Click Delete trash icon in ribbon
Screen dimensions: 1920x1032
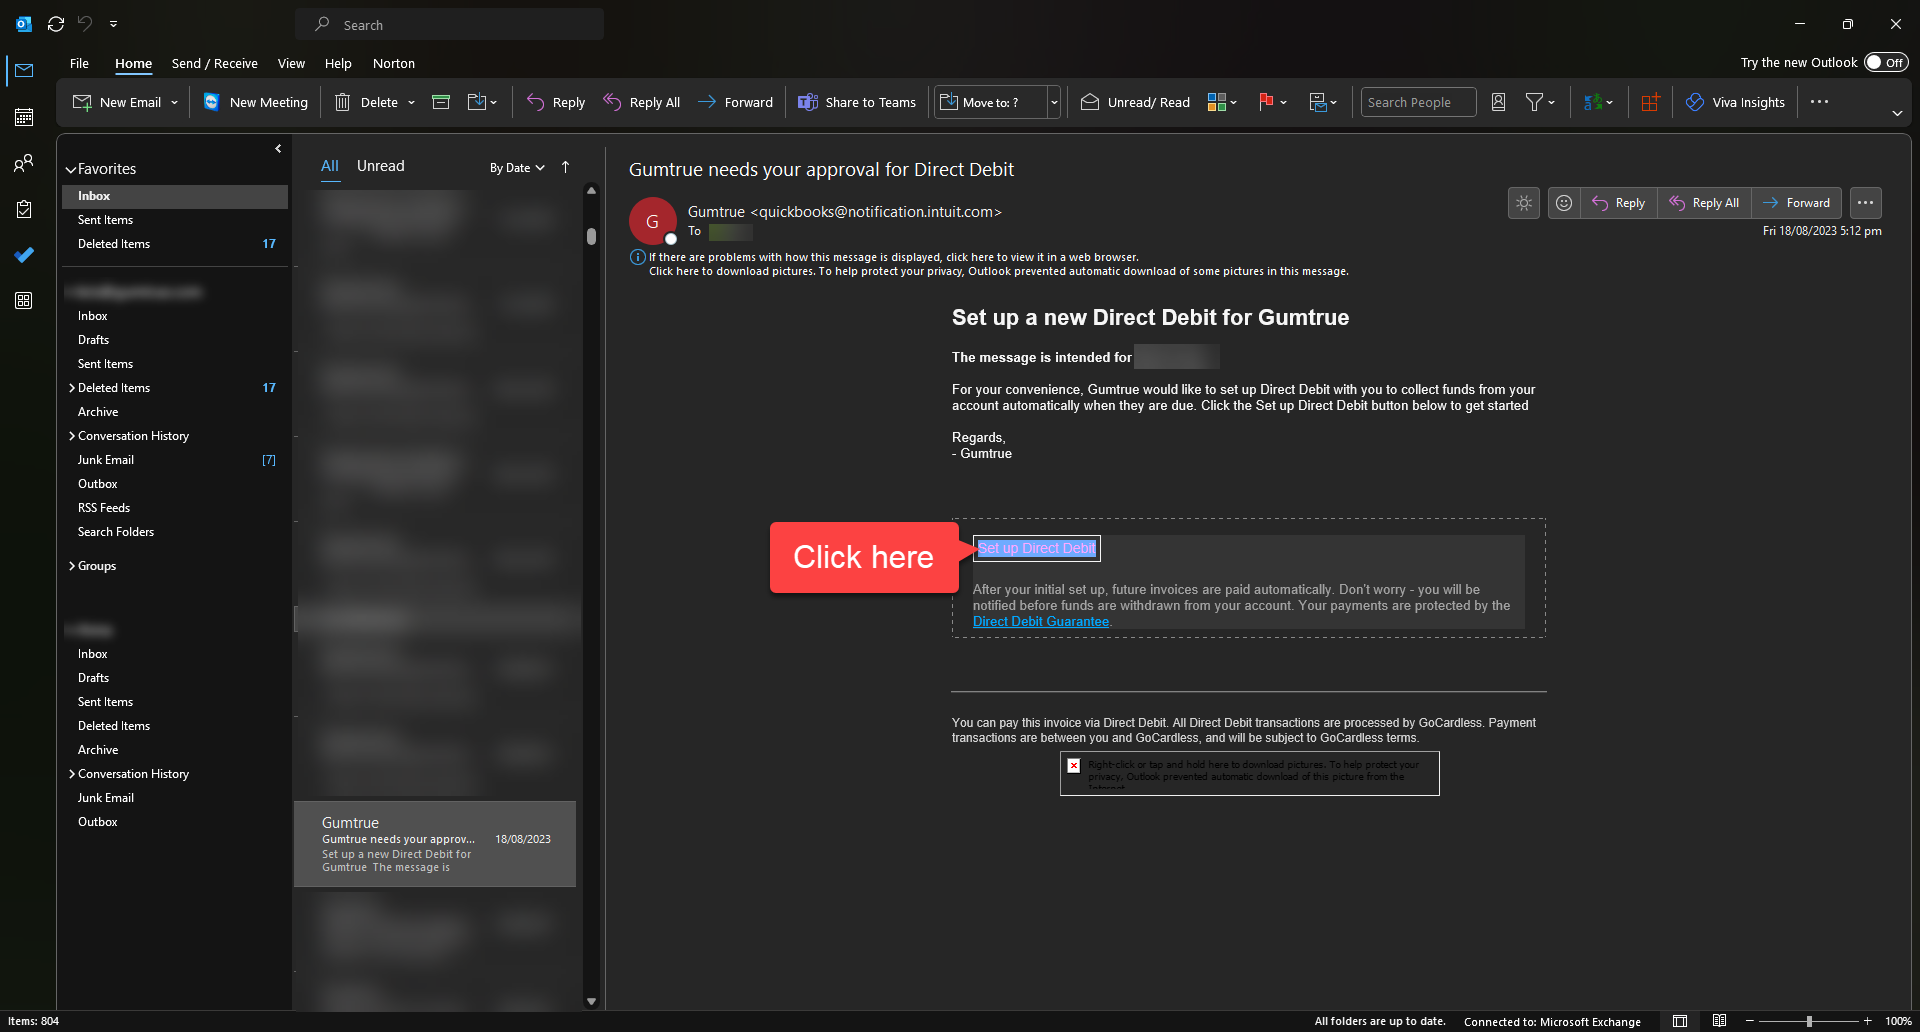click(x=343, y=102)
